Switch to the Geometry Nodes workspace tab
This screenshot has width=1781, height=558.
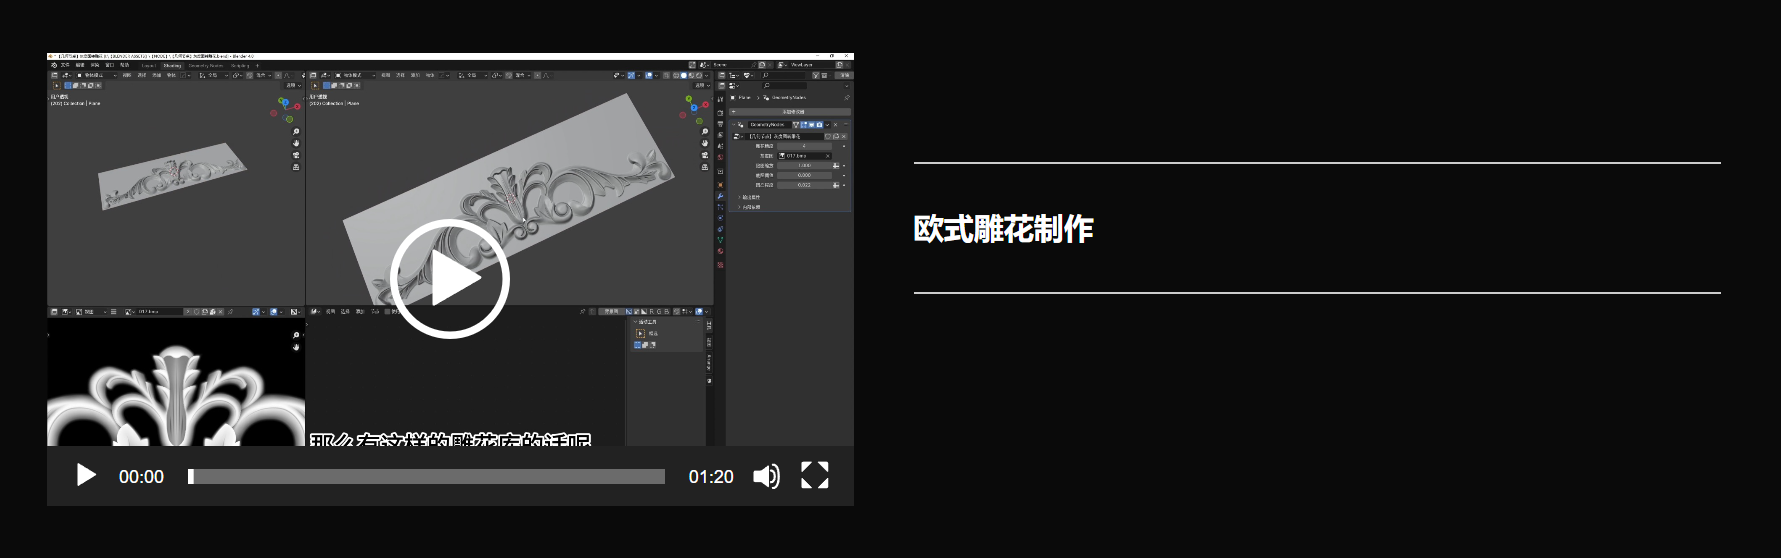pyautogui.click(x=206, y=65)
